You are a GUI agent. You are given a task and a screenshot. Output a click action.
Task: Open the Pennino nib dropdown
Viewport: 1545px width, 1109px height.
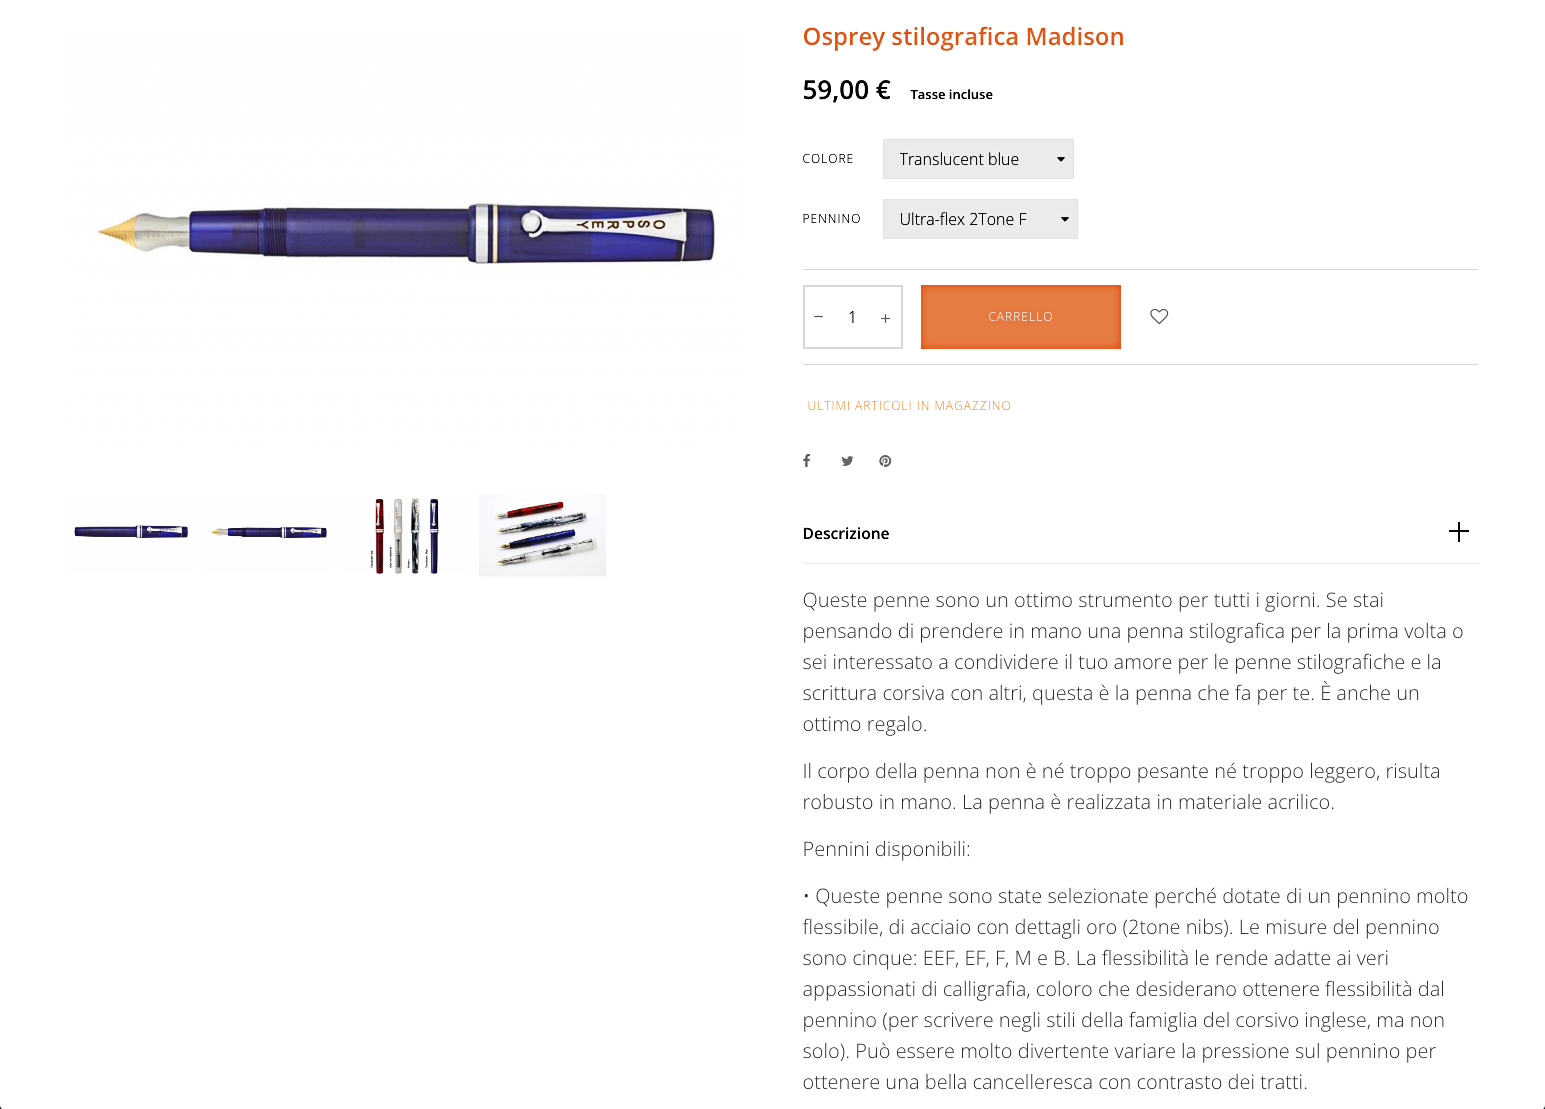[979, 219]
